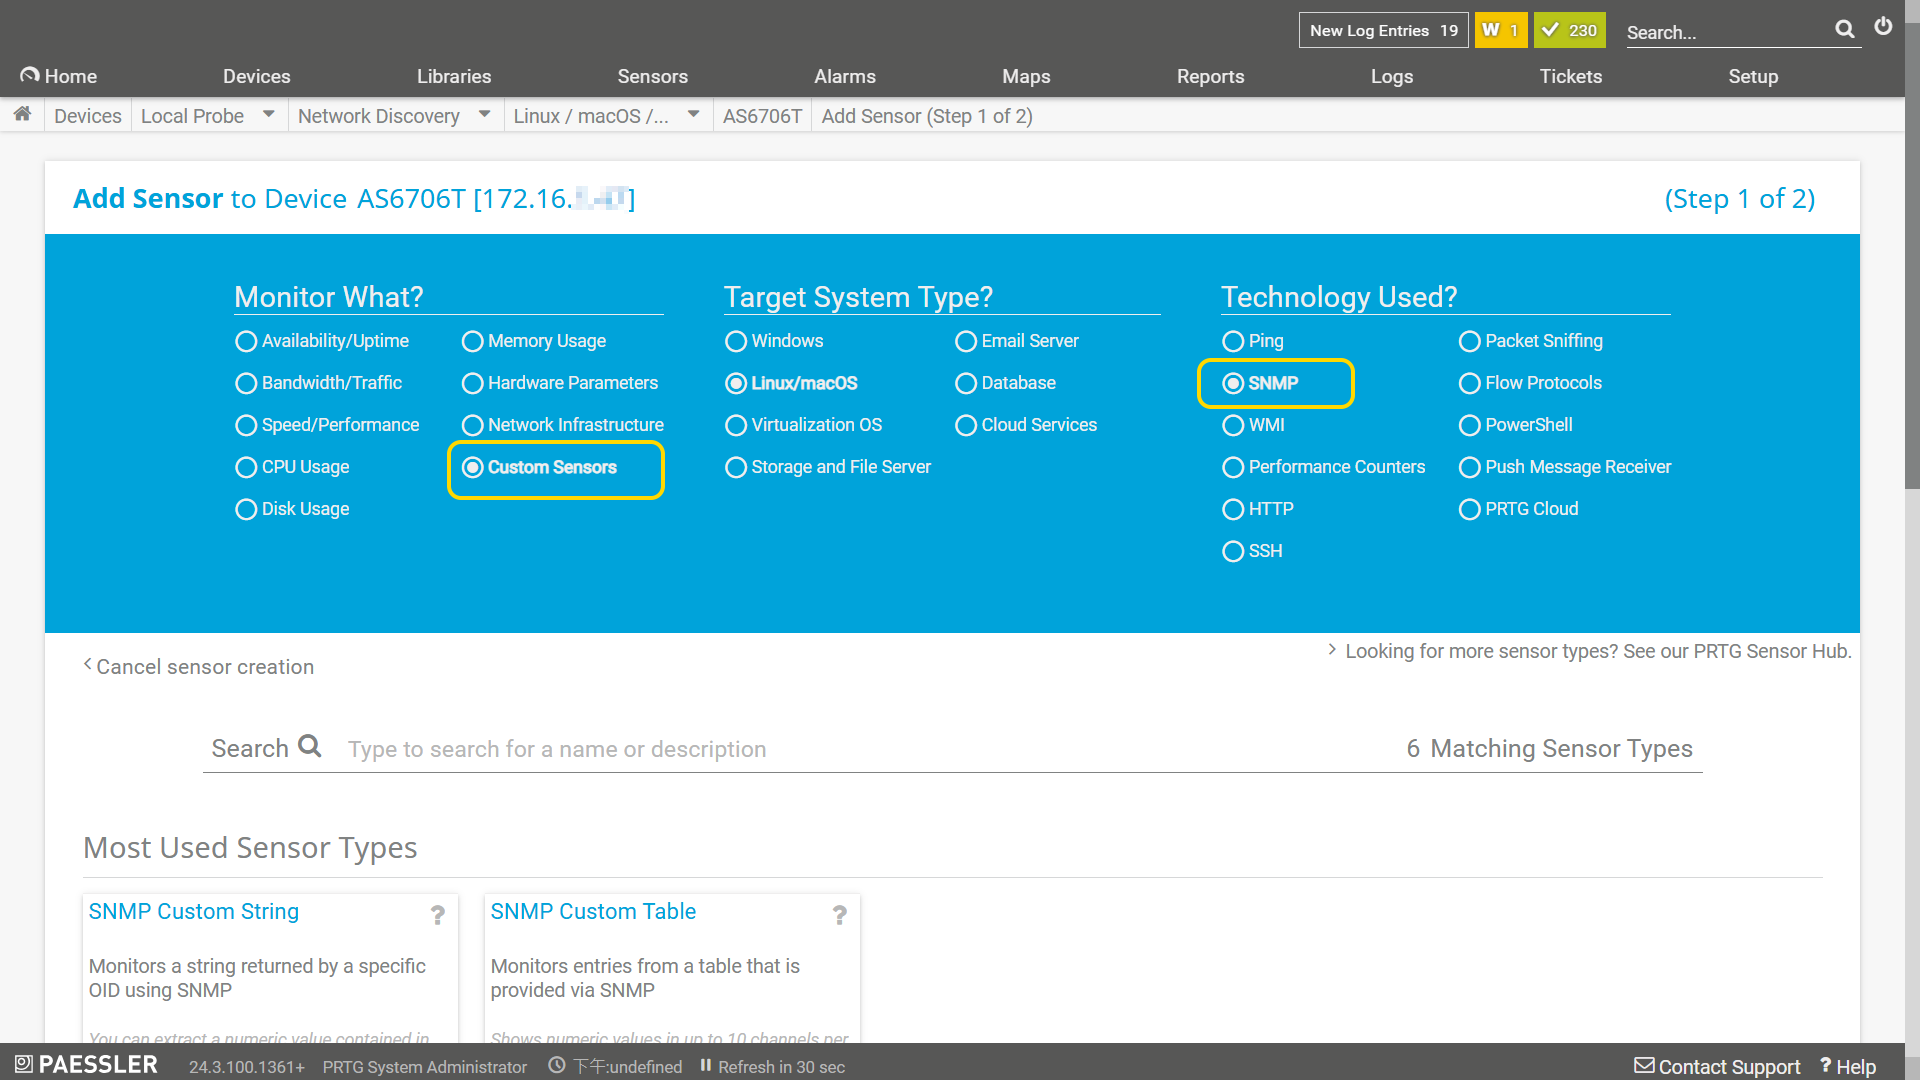Open the Tickets menu
1920x1080 pixels.
(1570, 76)
